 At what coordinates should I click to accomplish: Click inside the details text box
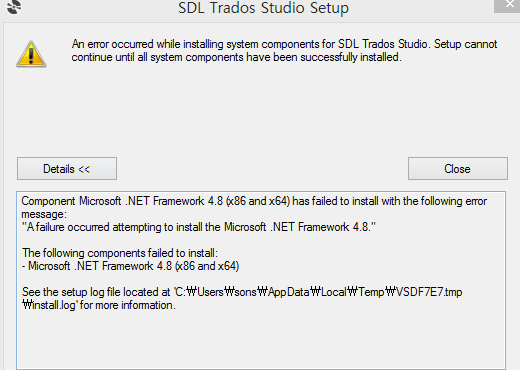261,280
